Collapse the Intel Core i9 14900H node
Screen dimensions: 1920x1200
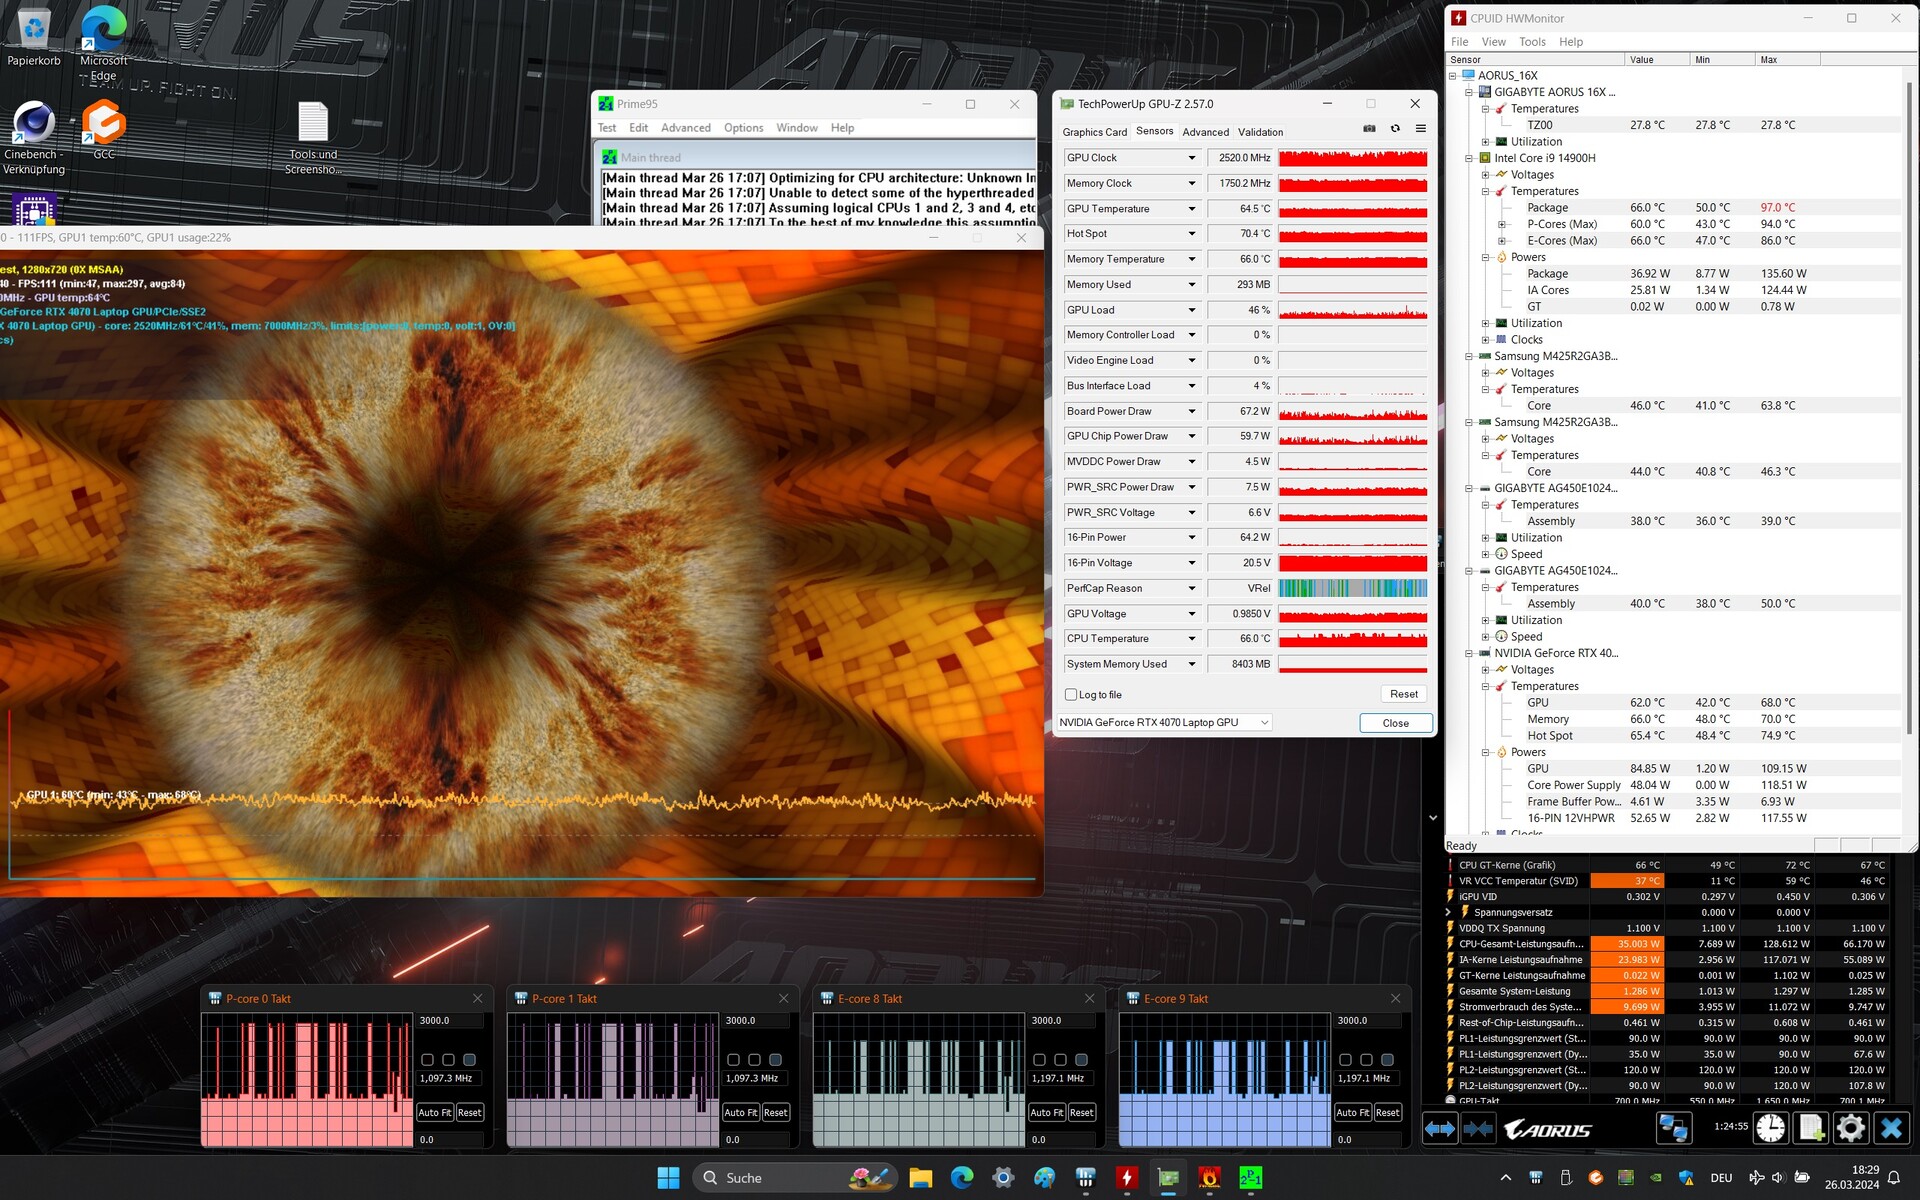click(1469, 158)
